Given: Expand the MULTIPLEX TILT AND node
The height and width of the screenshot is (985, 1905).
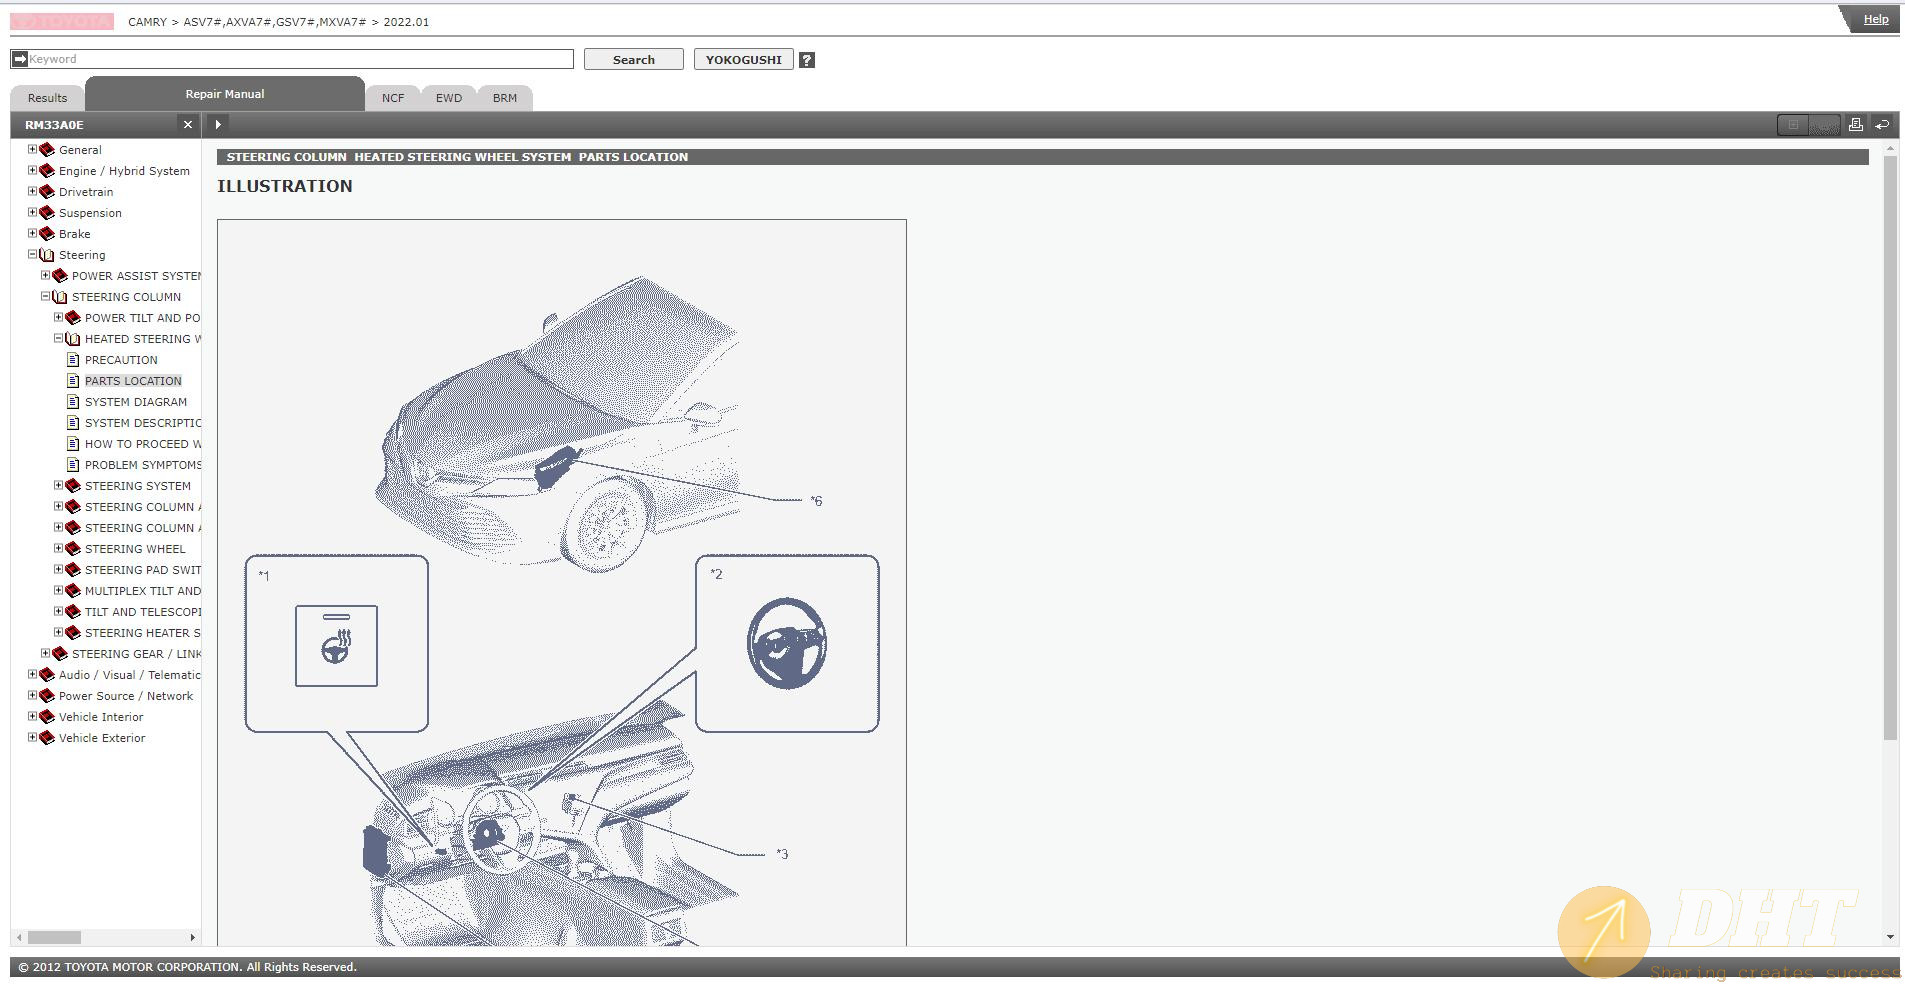Looking at the screenshot, I should pyautogui.click(x=58, y=590).
